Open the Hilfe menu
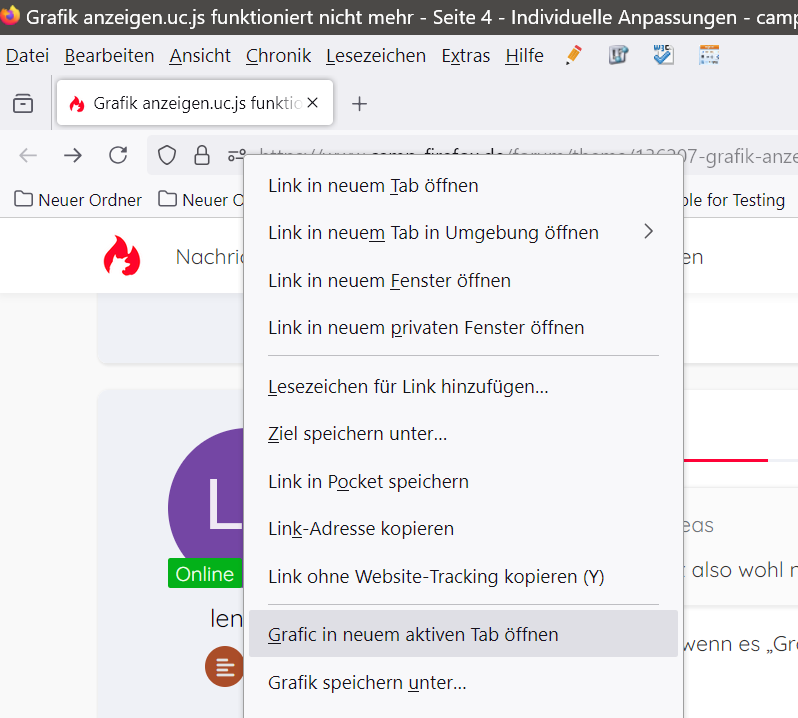The image size is (798, 718). point(524,55)
